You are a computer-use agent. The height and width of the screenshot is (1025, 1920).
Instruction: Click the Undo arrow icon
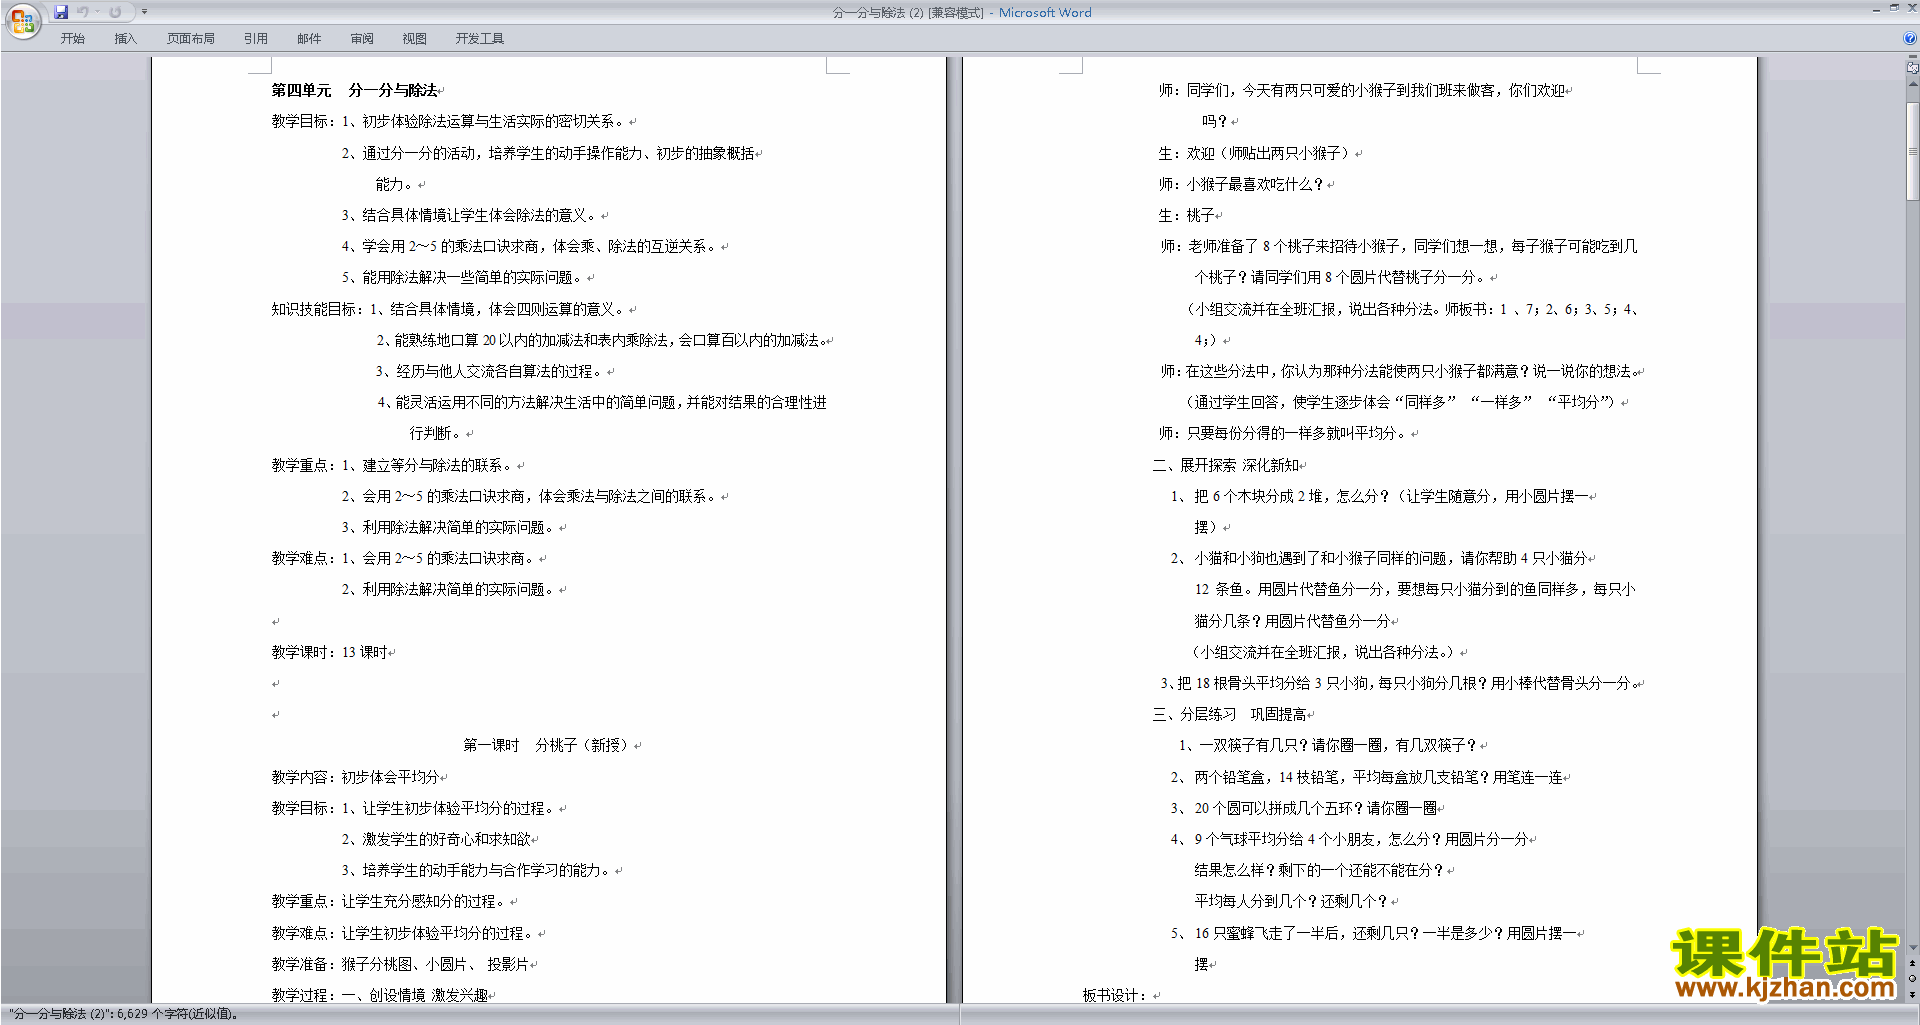(83, 12)
